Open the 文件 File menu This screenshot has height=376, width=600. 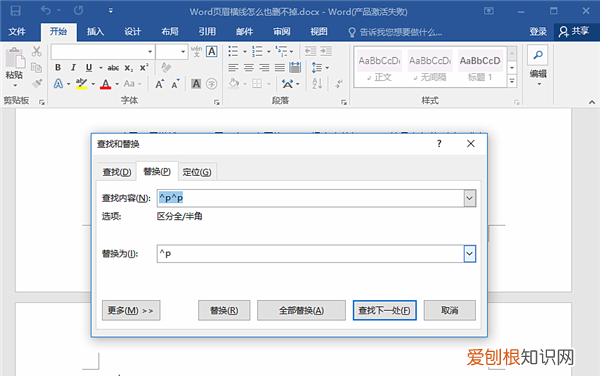17,31
